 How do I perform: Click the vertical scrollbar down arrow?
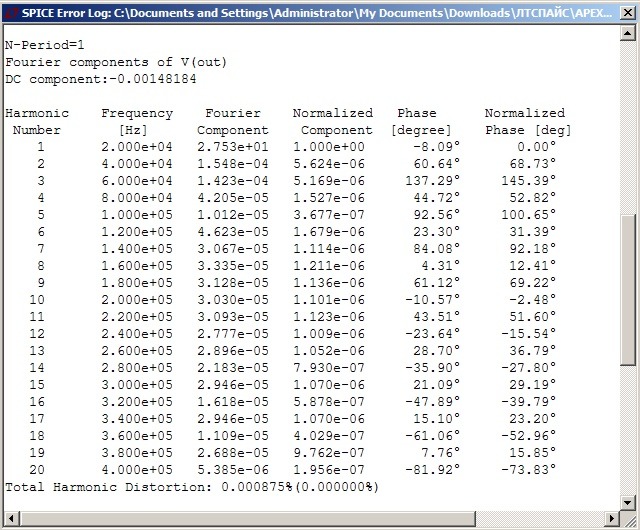pos(627,502)
